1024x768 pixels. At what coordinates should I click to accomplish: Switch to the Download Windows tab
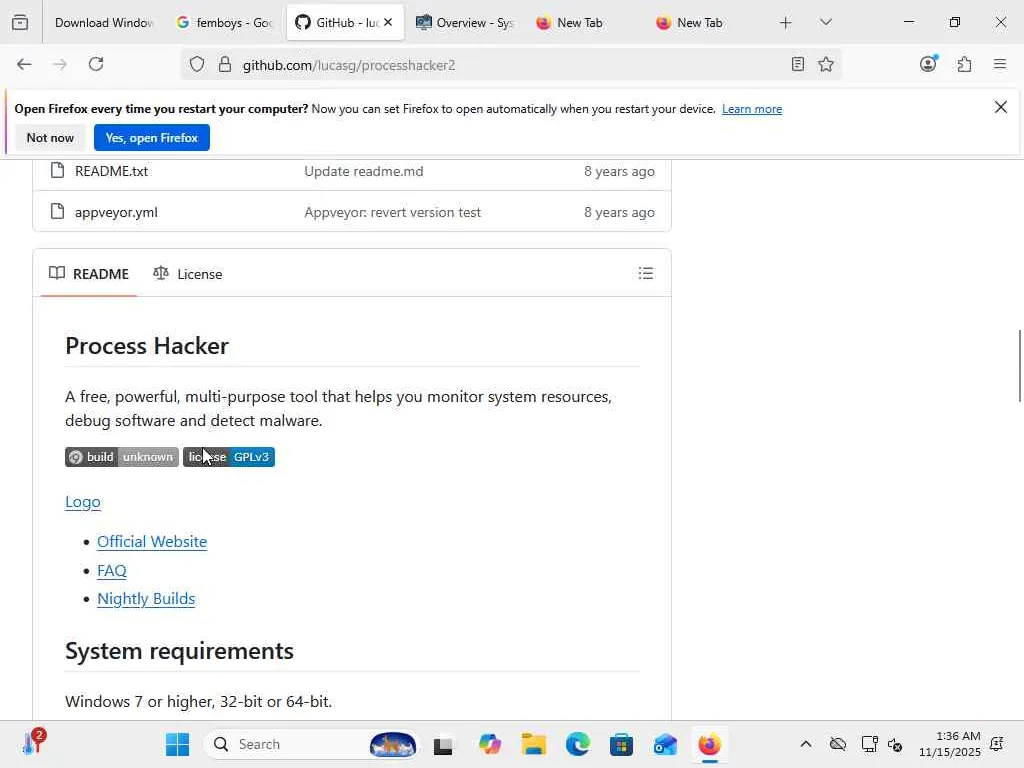pyautogui.click(x=102, y=22)
